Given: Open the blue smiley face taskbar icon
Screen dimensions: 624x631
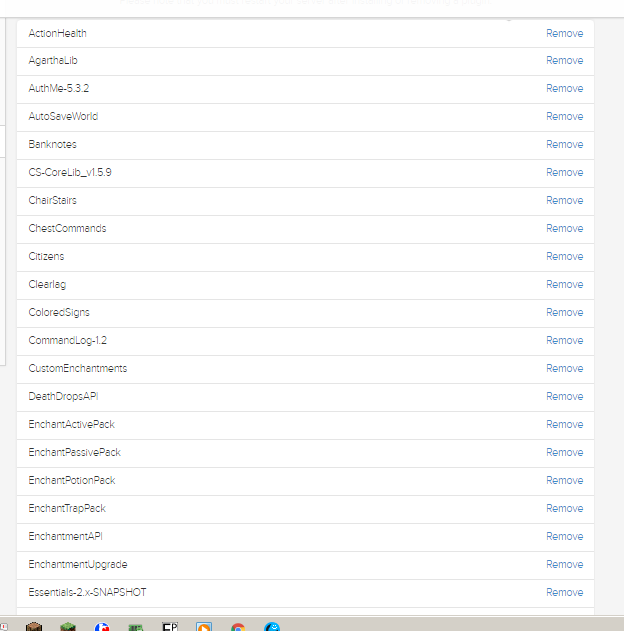Looking at the screenshot, I should [272, 627].
